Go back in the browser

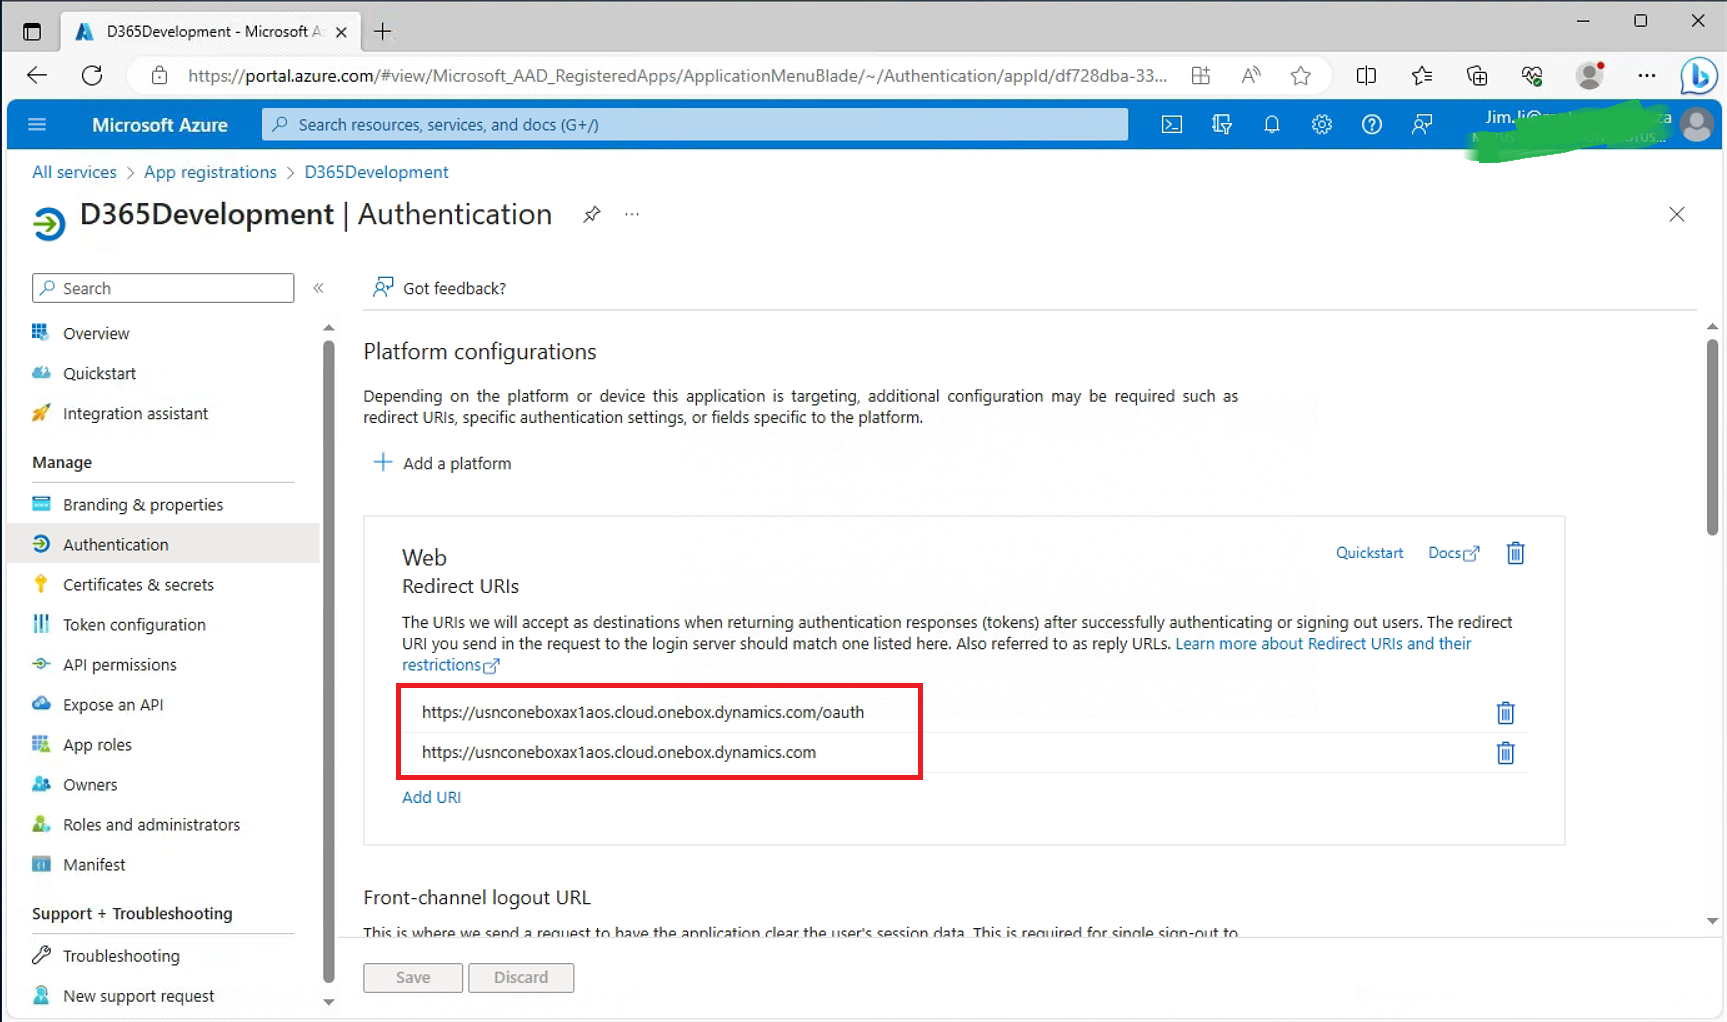coord(37,75)
